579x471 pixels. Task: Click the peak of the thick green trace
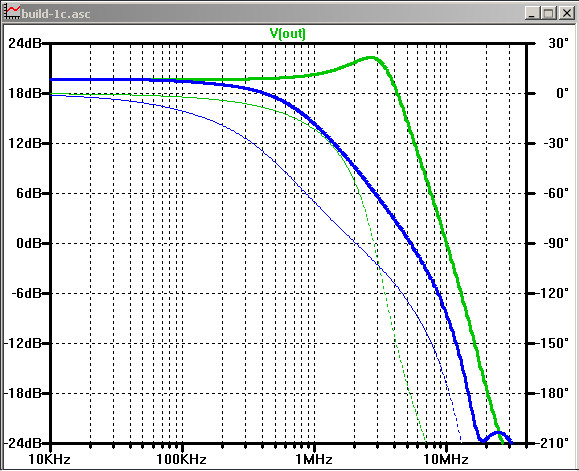371,58
